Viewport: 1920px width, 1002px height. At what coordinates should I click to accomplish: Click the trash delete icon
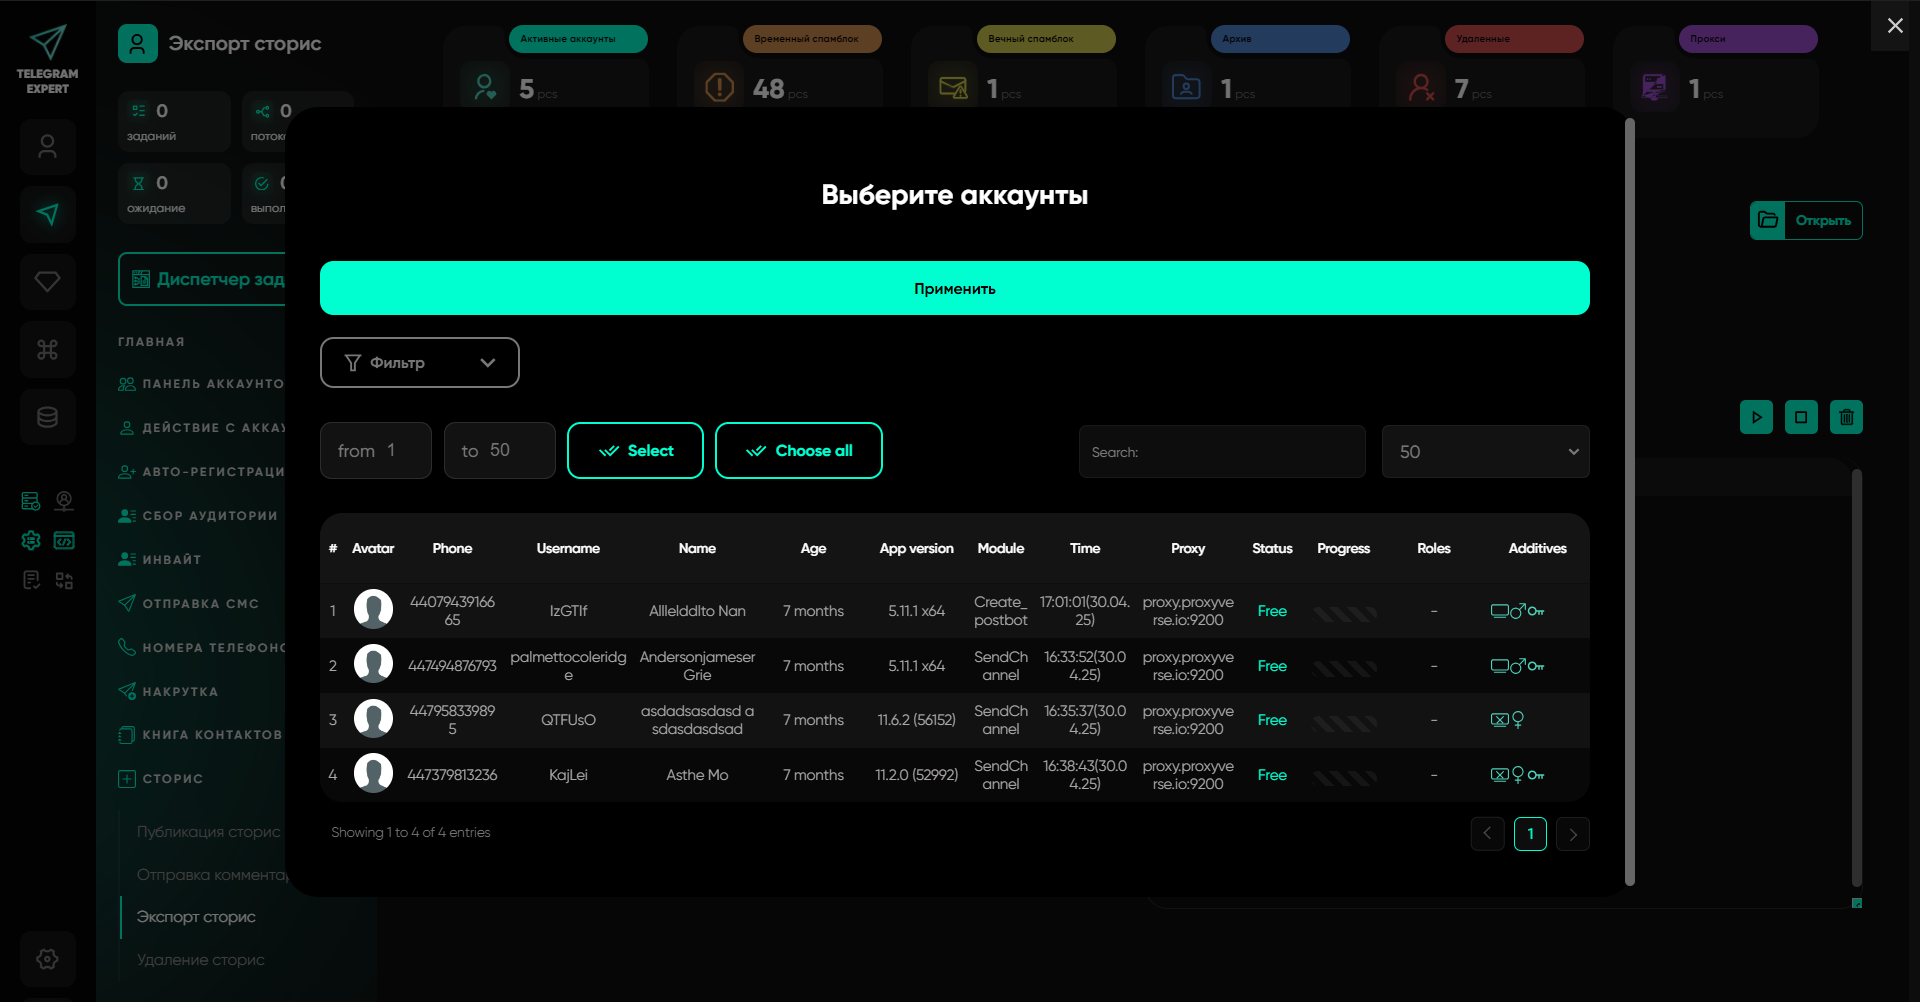tap(1846, 417)
